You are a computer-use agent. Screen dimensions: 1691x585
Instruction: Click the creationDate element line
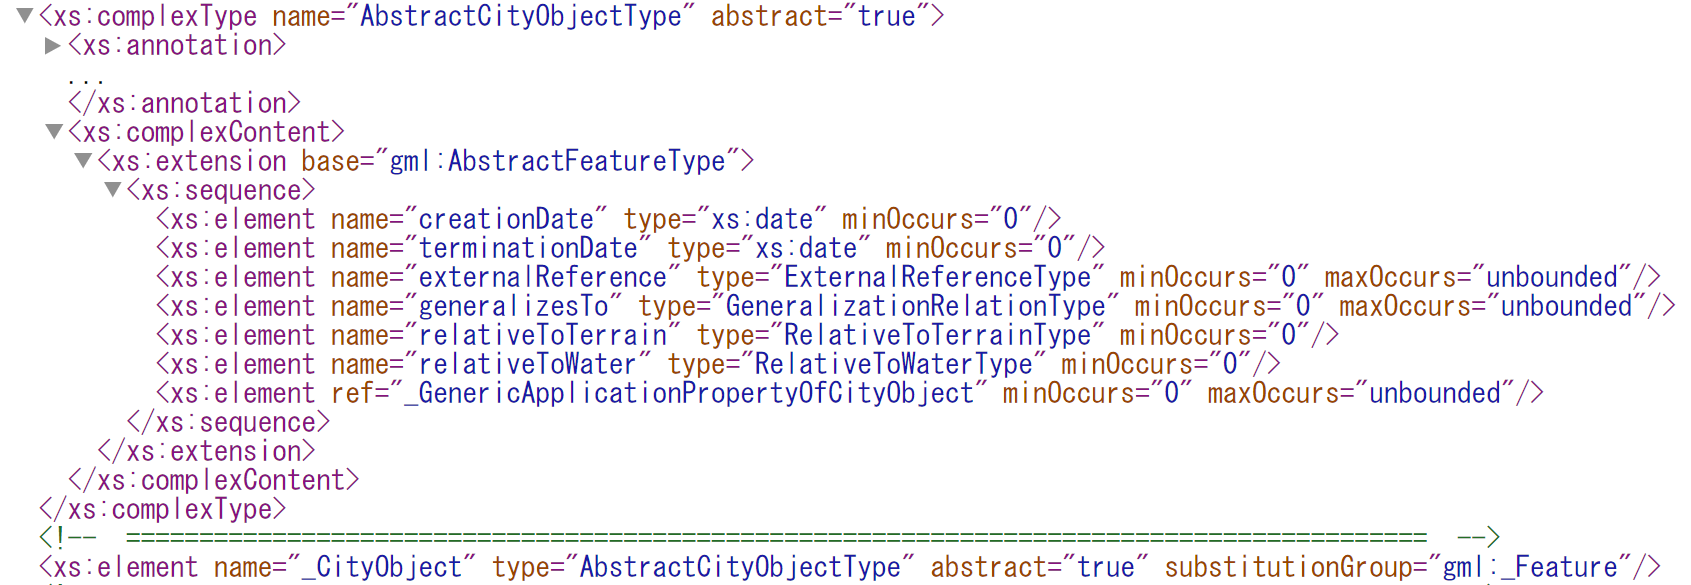point(608,219)
